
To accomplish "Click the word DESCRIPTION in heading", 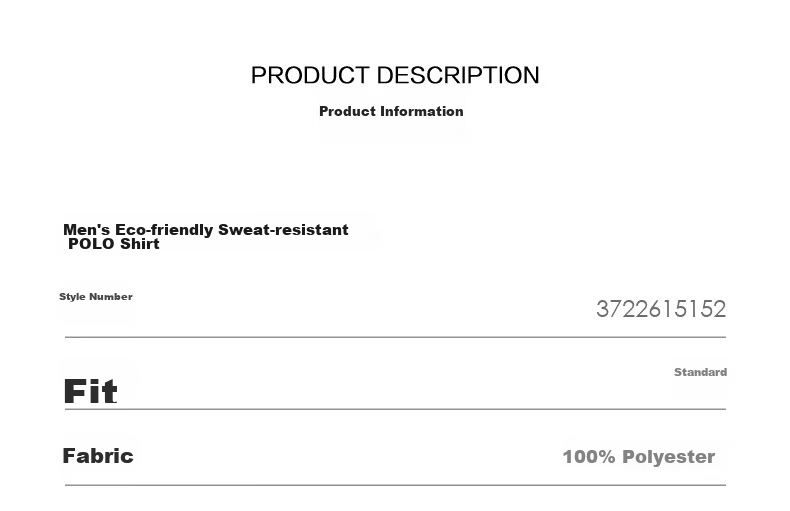I will point(458,76).
